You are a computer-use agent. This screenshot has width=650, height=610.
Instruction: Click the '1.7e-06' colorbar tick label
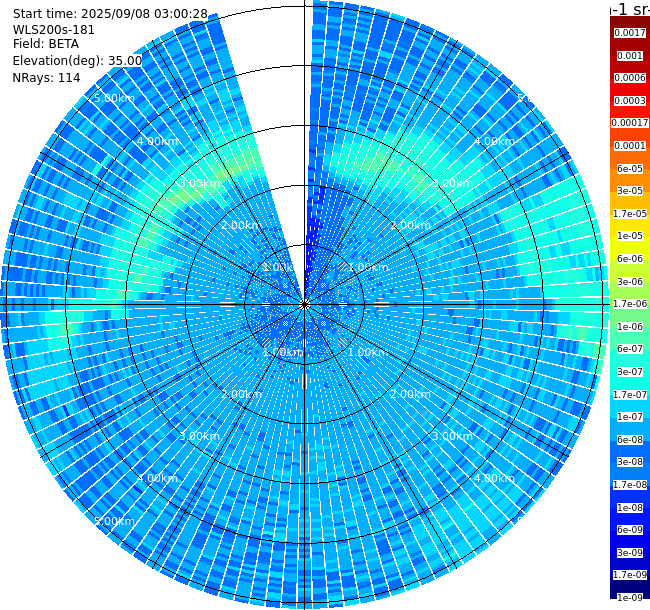(x=630, y=304)
